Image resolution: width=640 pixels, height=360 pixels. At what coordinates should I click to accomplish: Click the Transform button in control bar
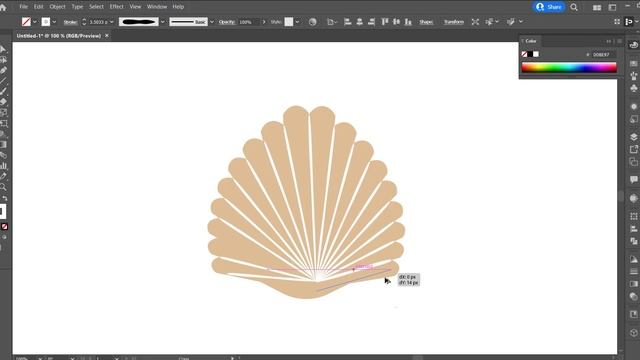[x=453, y=22]
